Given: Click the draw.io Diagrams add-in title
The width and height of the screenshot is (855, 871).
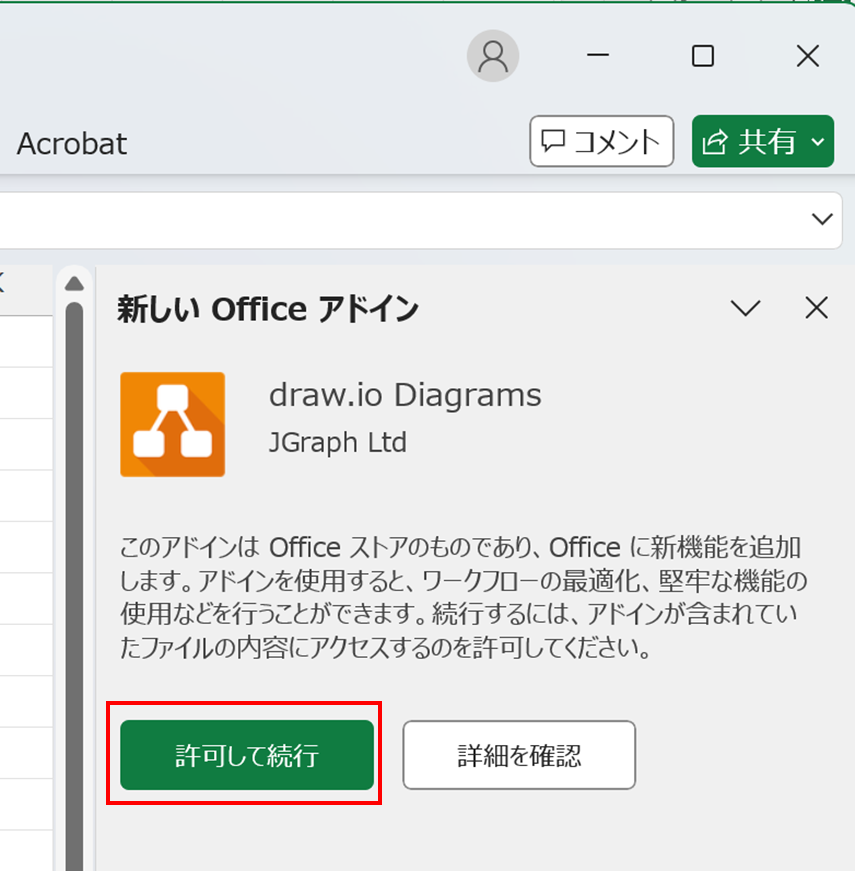Looking at the screenshot, I should point(405,396).
